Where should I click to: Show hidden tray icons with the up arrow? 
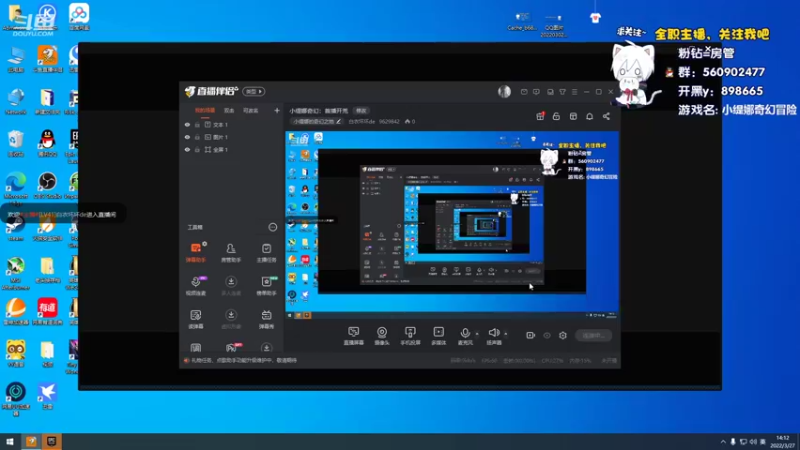(x=723, y=442)
